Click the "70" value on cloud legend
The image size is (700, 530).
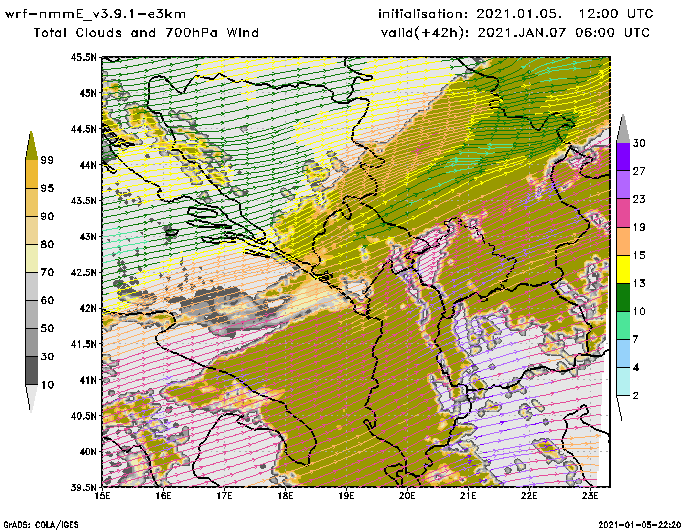tap(47, 272)
